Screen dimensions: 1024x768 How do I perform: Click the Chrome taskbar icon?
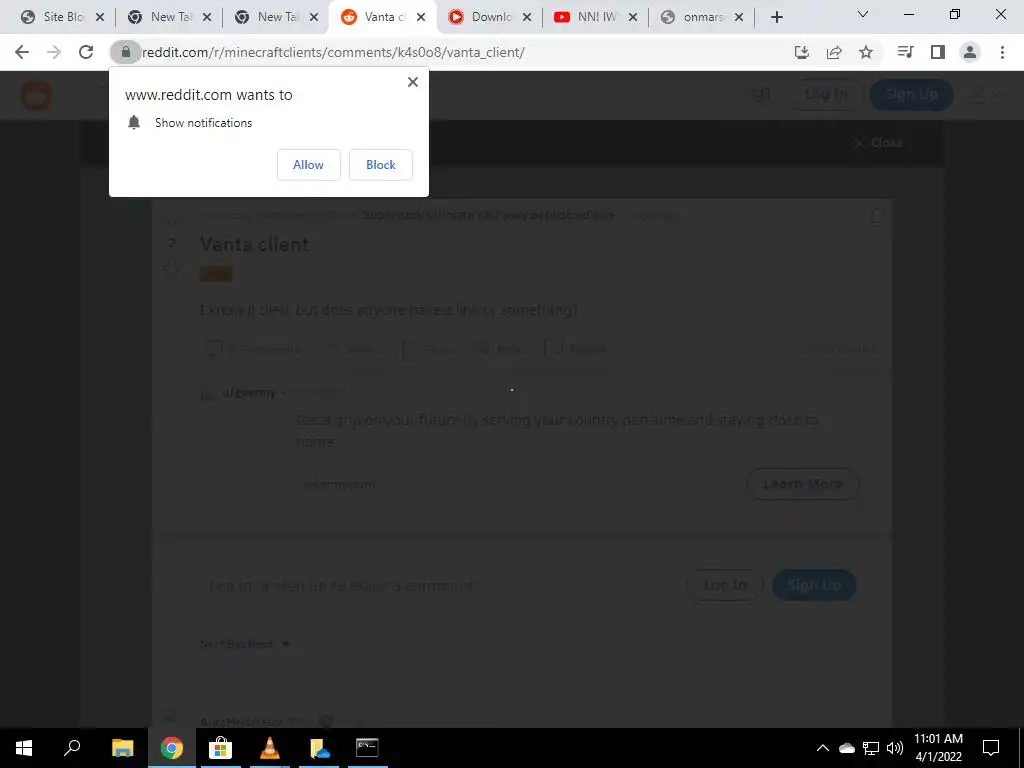pos(172,748)
